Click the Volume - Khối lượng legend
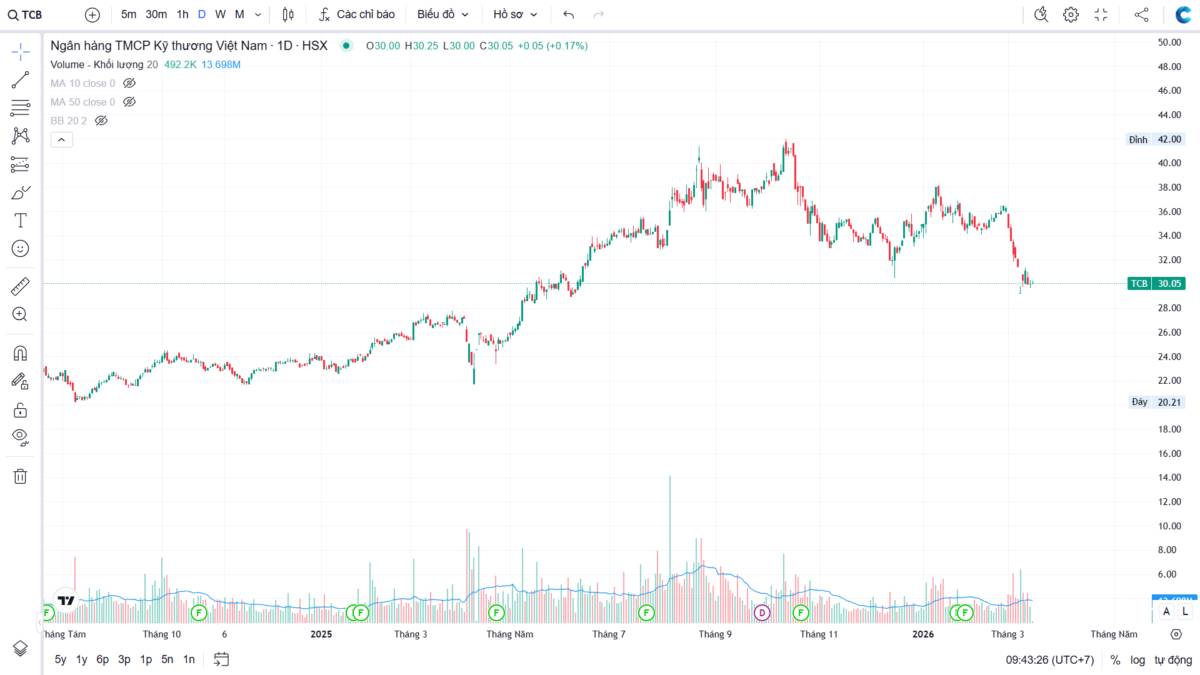 coord(97,64)
